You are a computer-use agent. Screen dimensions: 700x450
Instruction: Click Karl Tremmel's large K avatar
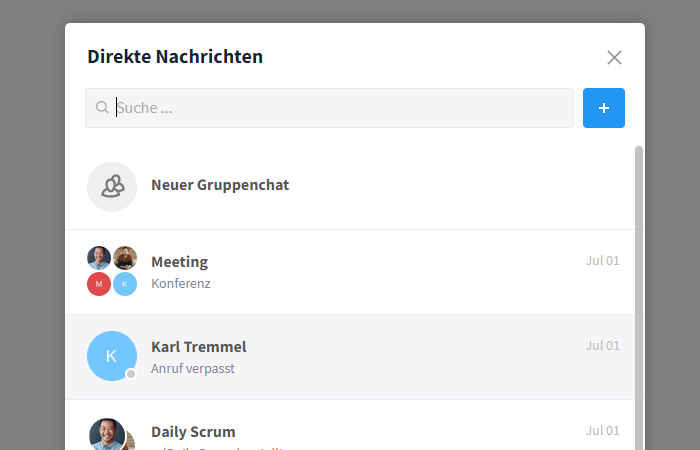[112, 356]
